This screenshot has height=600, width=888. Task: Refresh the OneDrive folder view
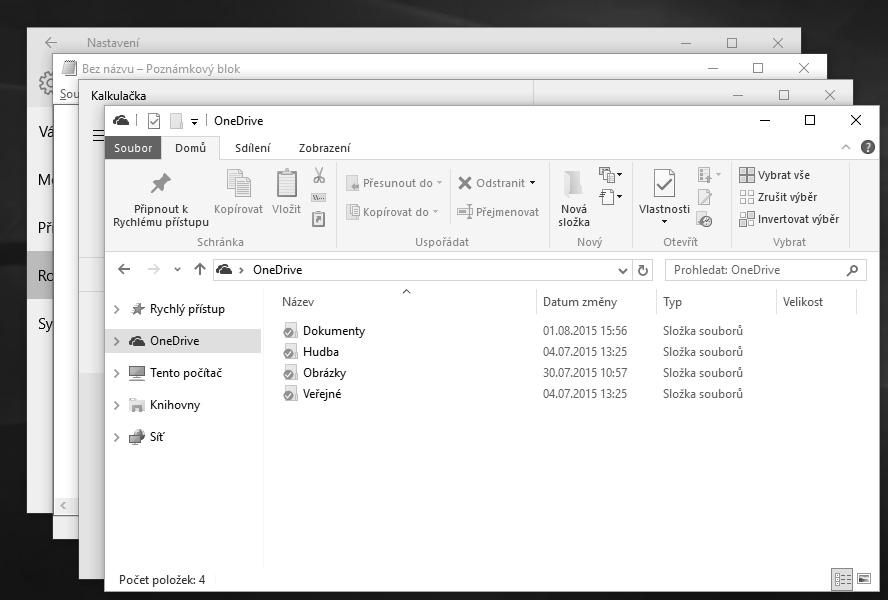pos(643,270)
